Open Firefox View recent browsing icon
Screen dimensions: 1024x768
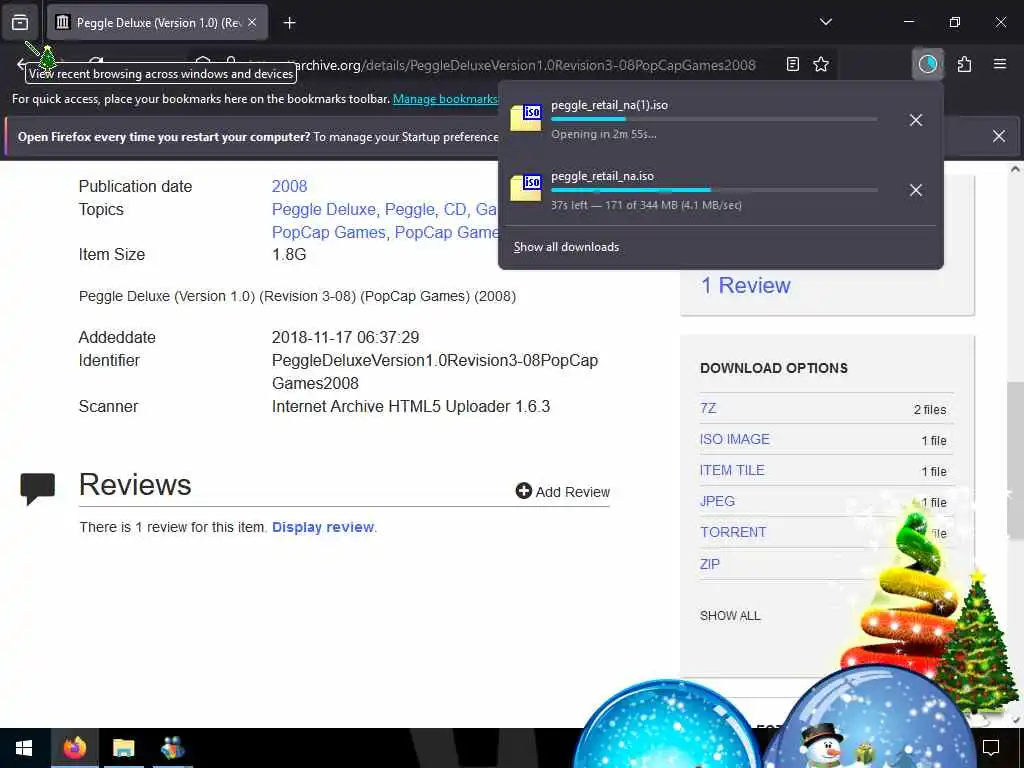[20, 23]
